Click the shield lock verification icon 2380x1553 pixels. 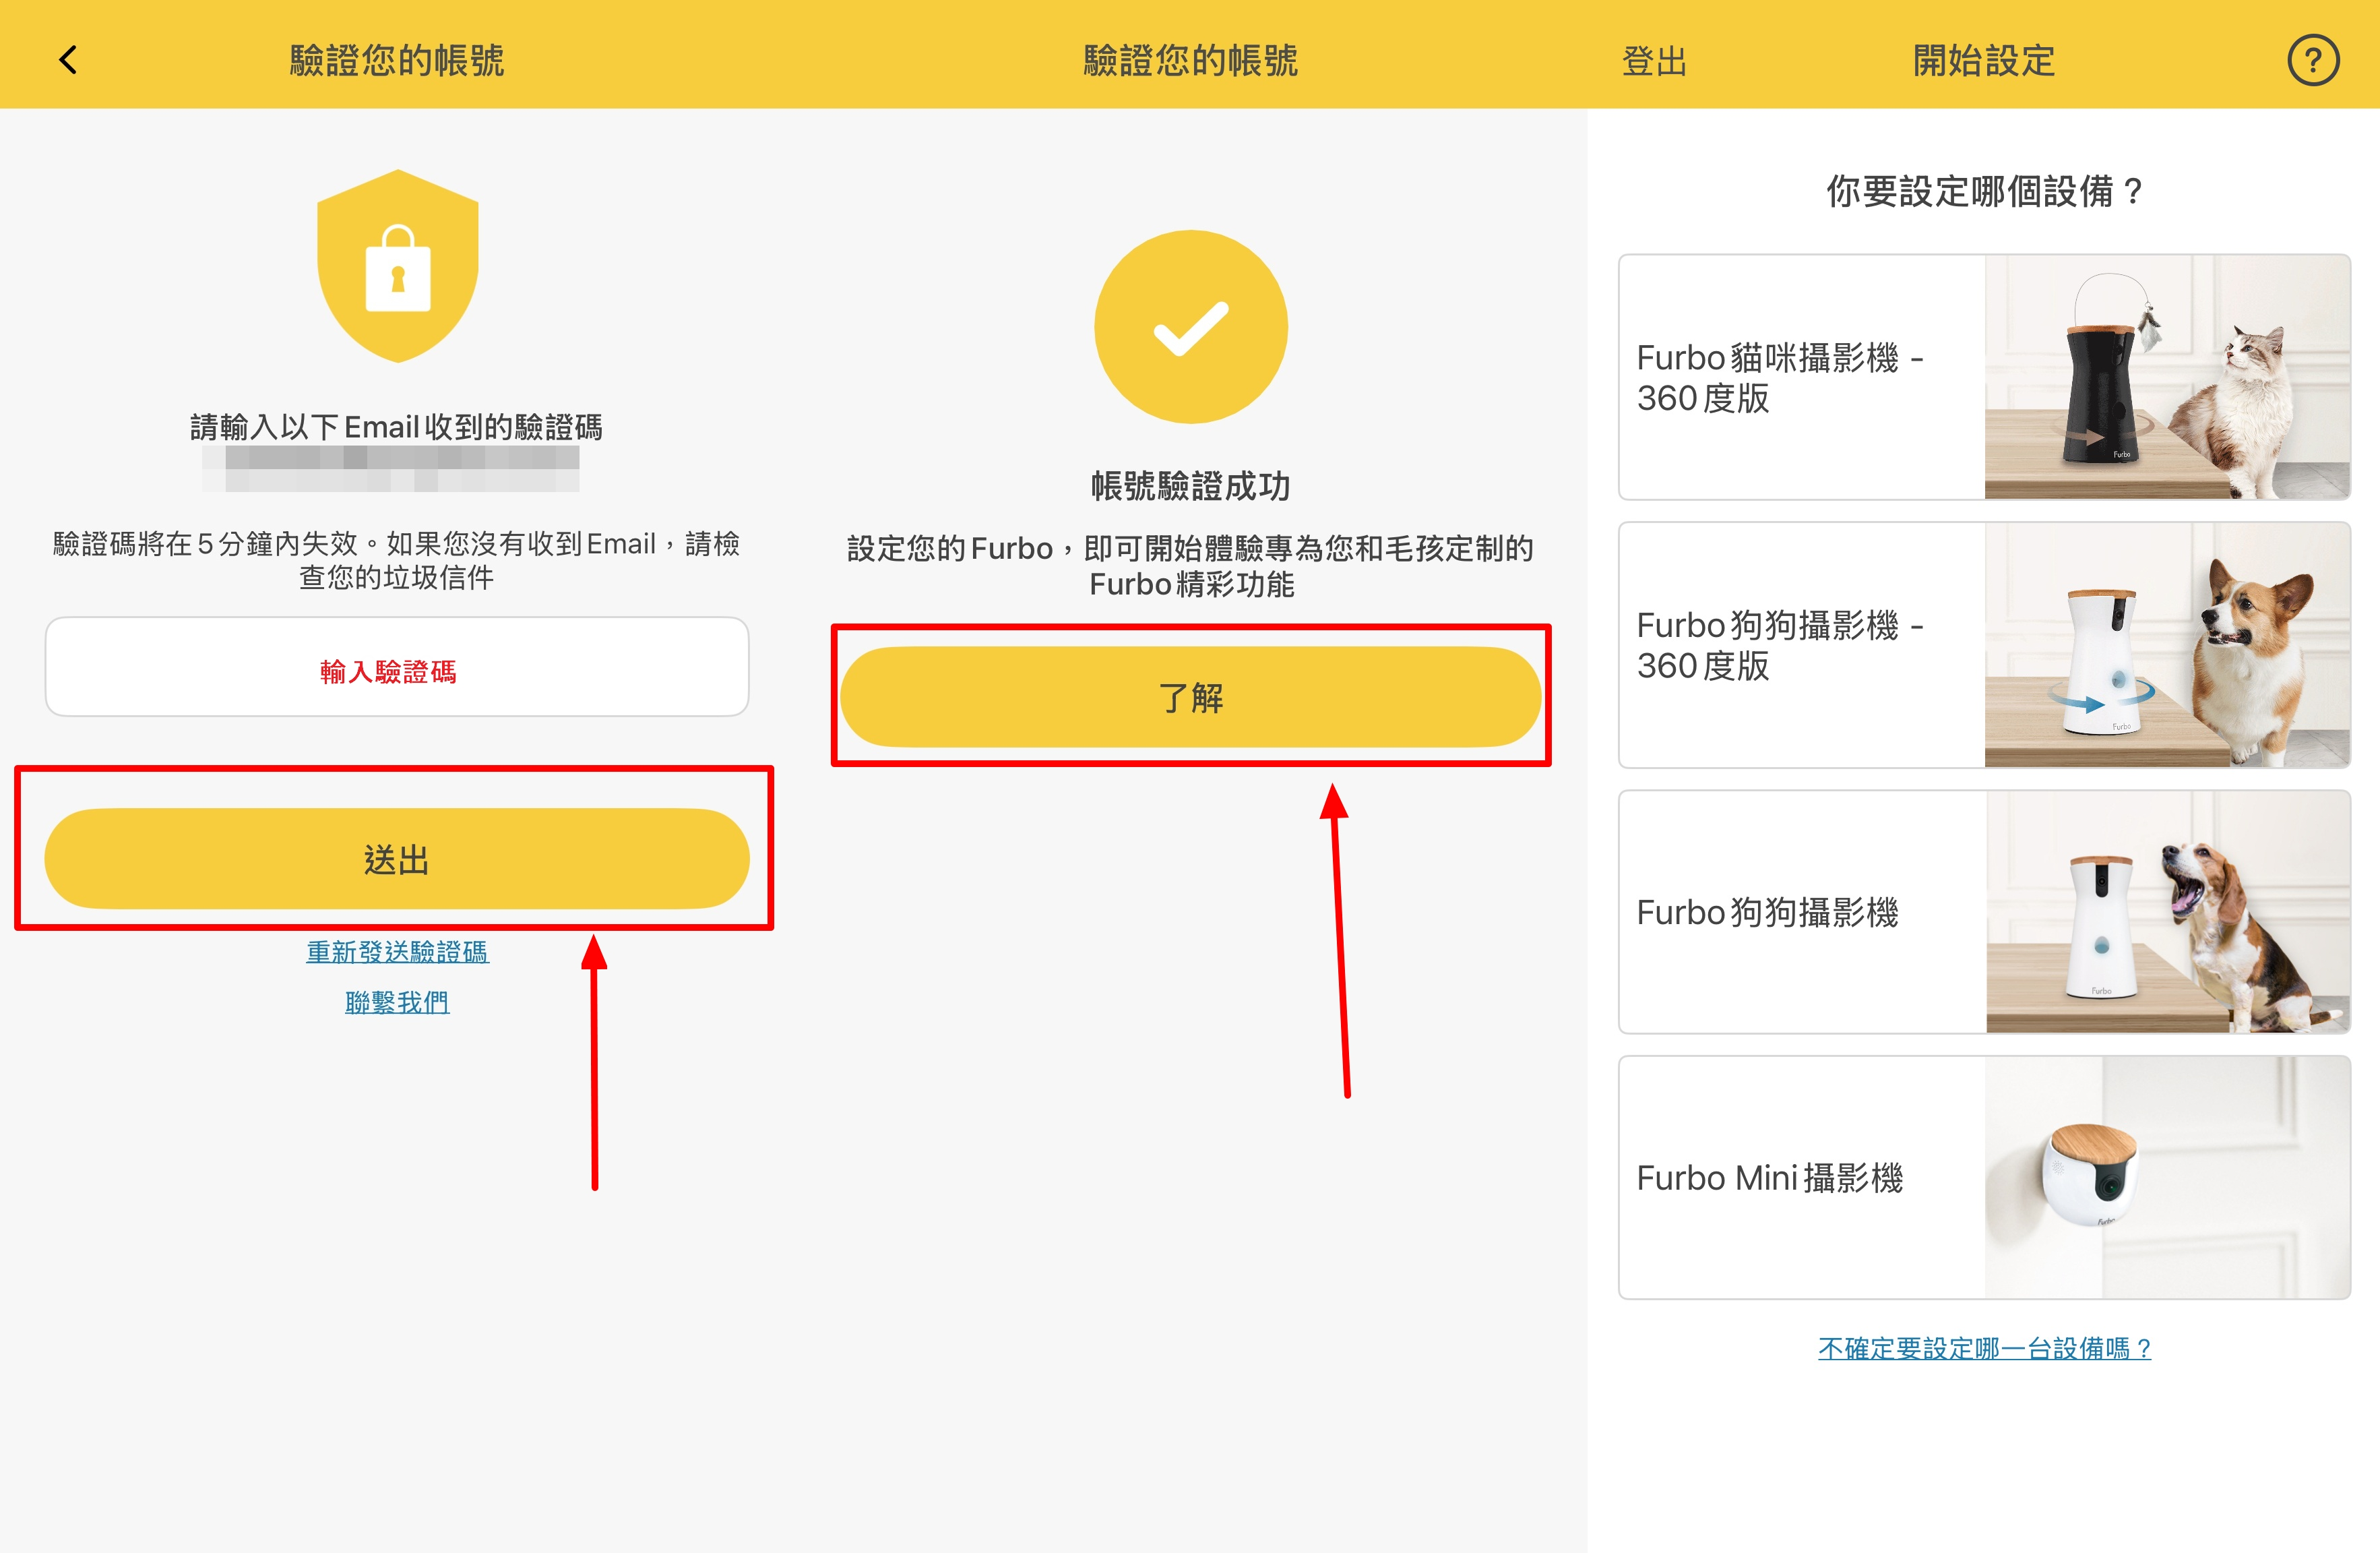click(398, 266)
